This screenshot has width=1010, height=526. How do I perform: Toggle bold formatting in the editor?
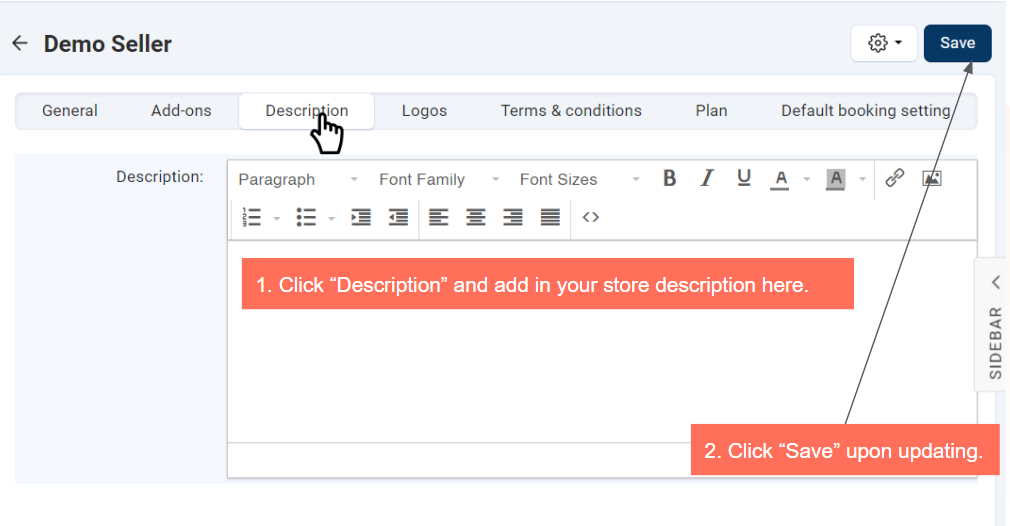tap(669, 178)
